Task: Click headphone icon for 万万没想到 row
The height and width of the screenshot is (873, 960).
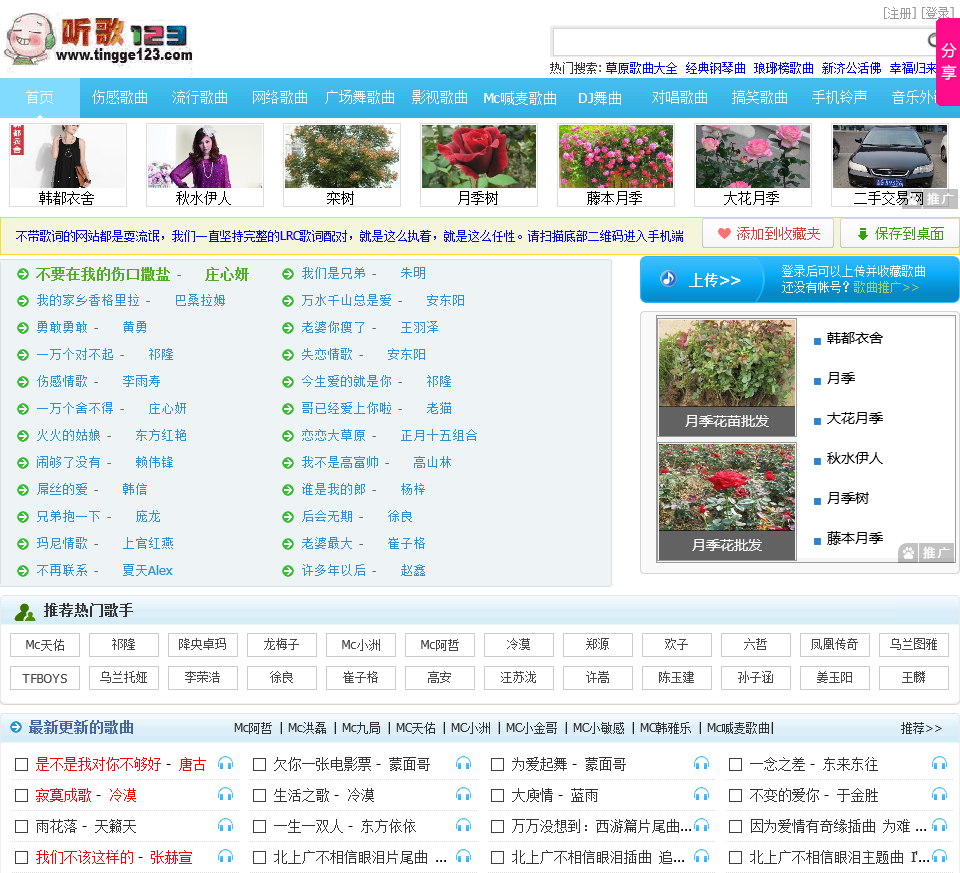Action: coord(701,826)
